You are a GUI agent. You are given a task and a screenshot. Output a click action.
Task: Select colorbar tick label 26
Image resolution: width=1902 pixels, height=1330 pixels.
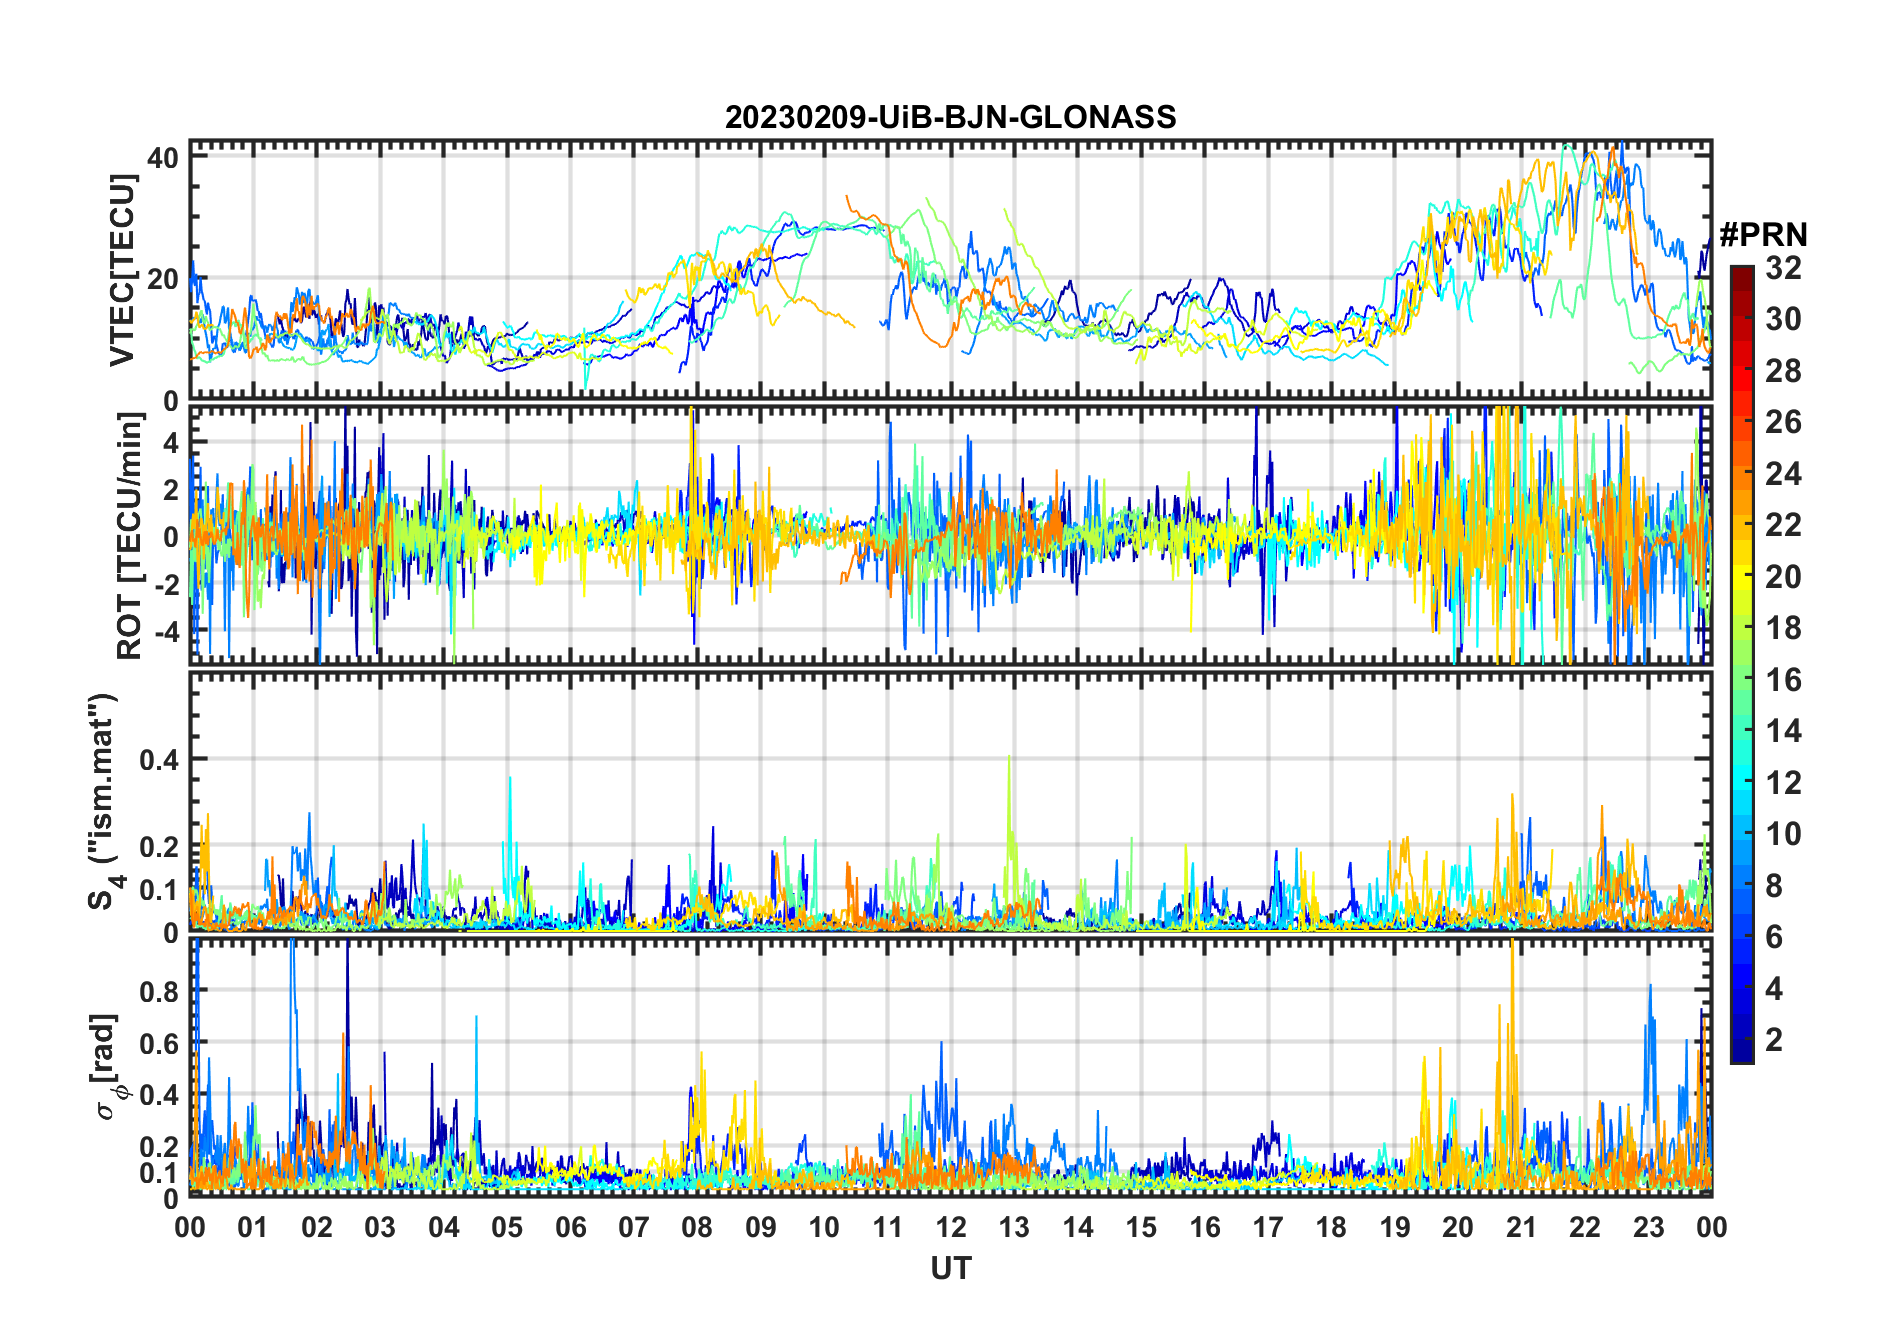(x=1783, y=422)
